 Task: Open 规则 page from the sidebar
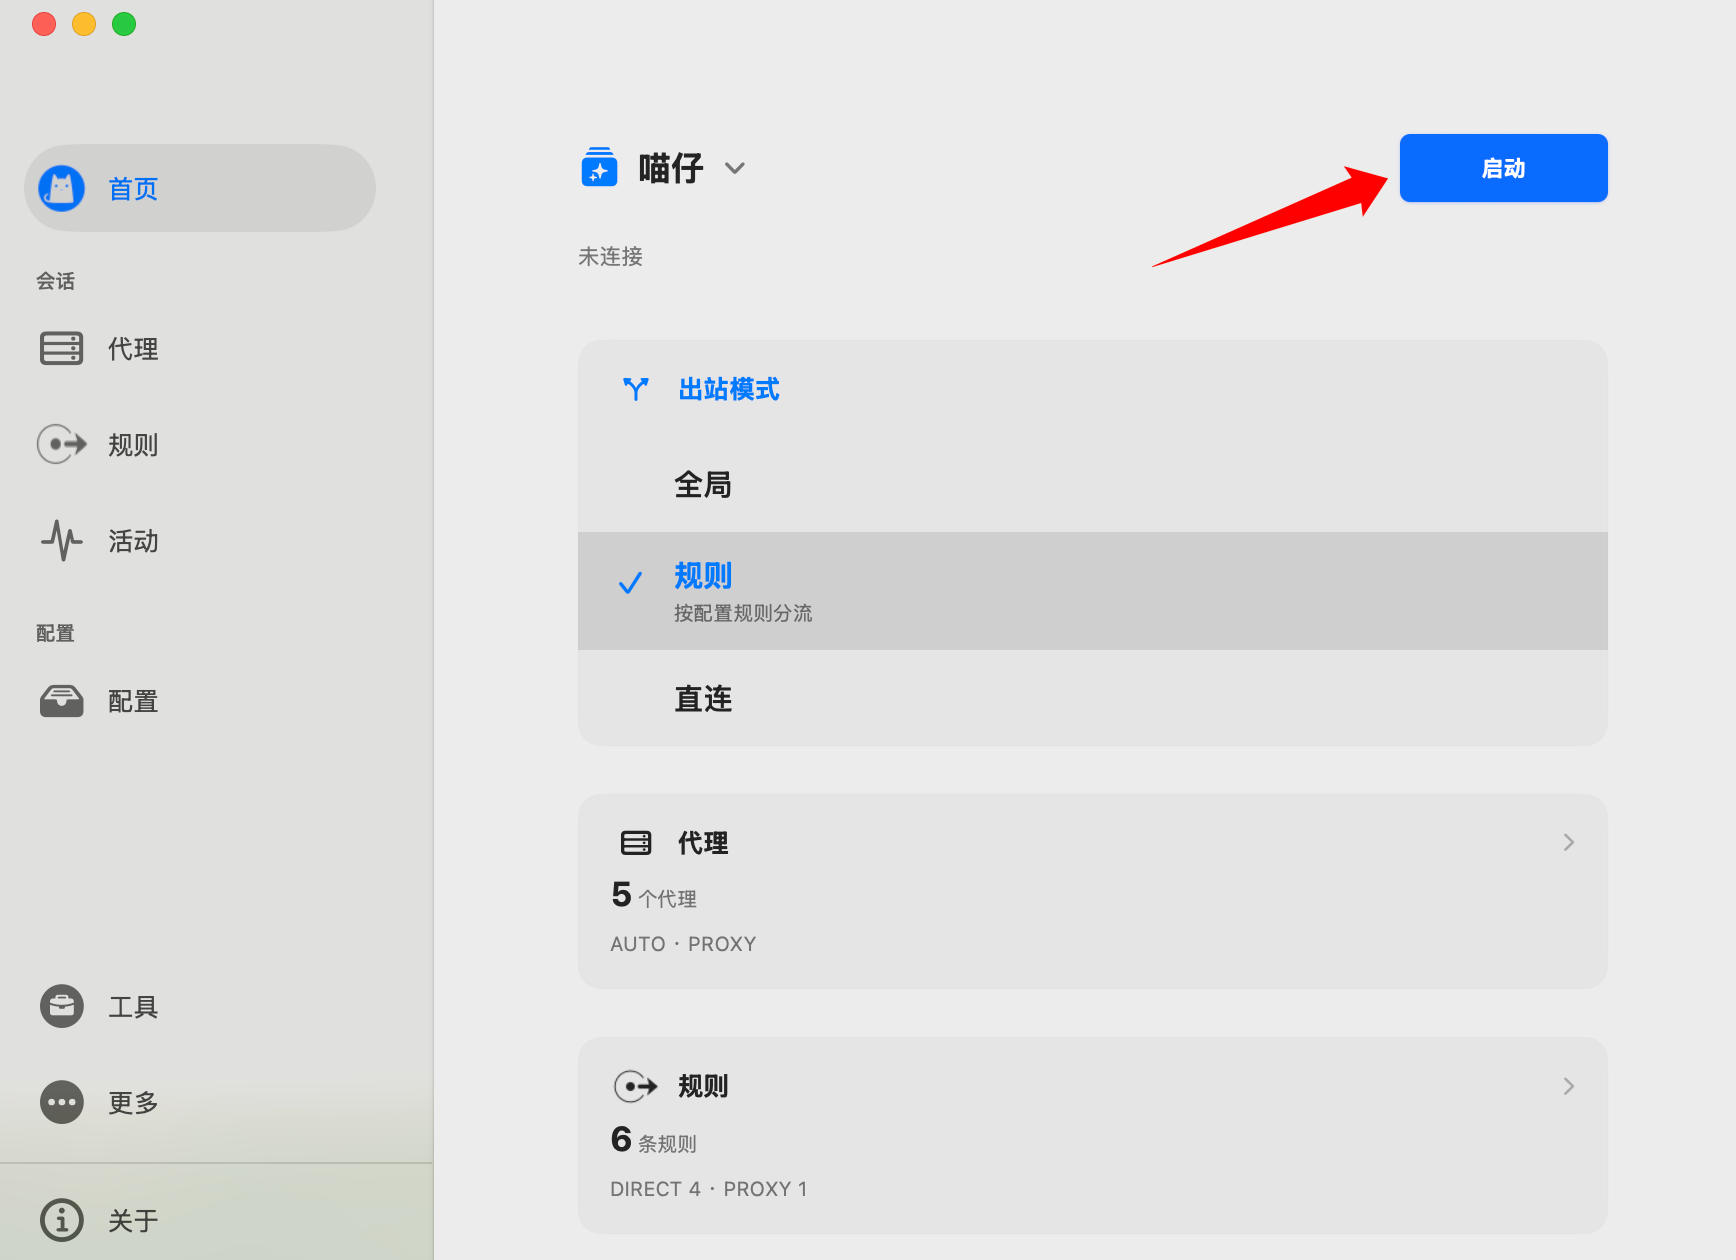coord(200,444)
